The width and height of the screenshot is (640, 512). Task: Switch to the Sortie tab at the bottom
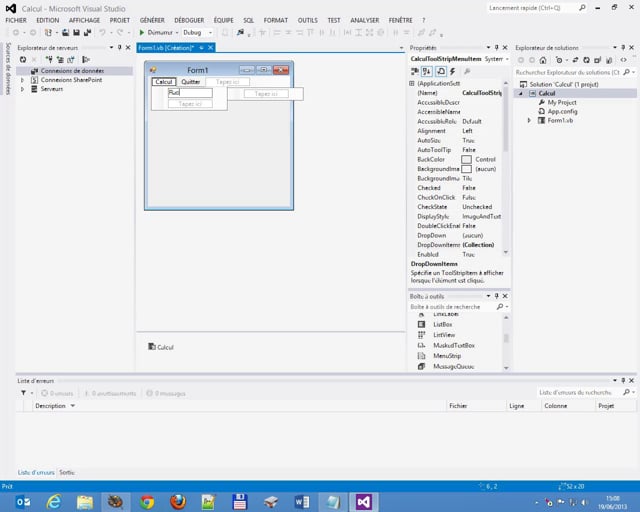pyautogui.click(x=67, y=472)
